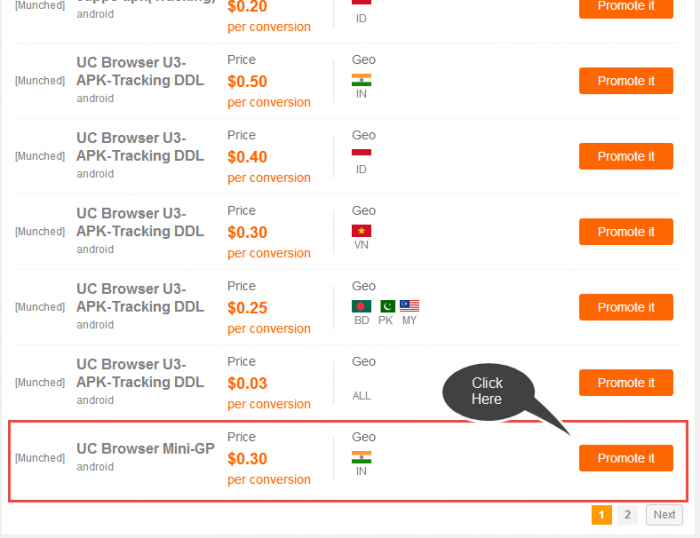Click [Munched] label in $0.03 row

40,383
